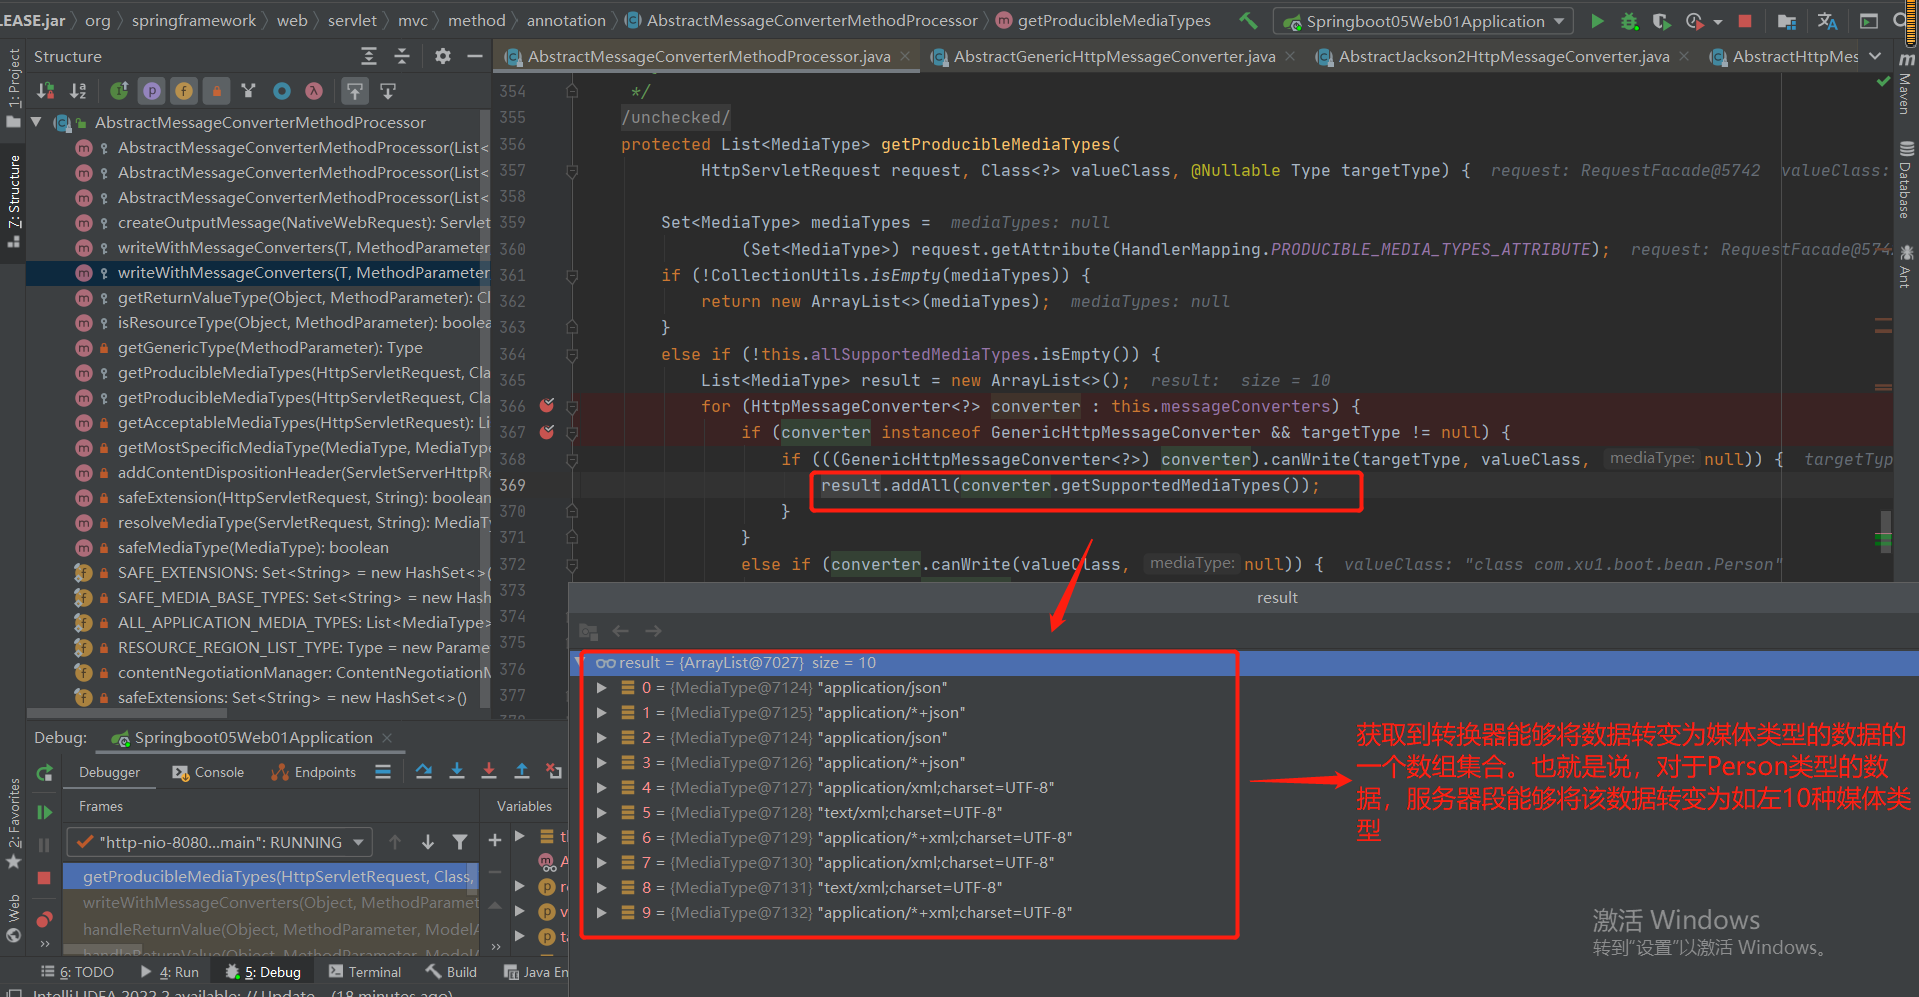Open the Terminal tool window tab
This screenshot has width=1919, height=997.
[x=365, y=972]
